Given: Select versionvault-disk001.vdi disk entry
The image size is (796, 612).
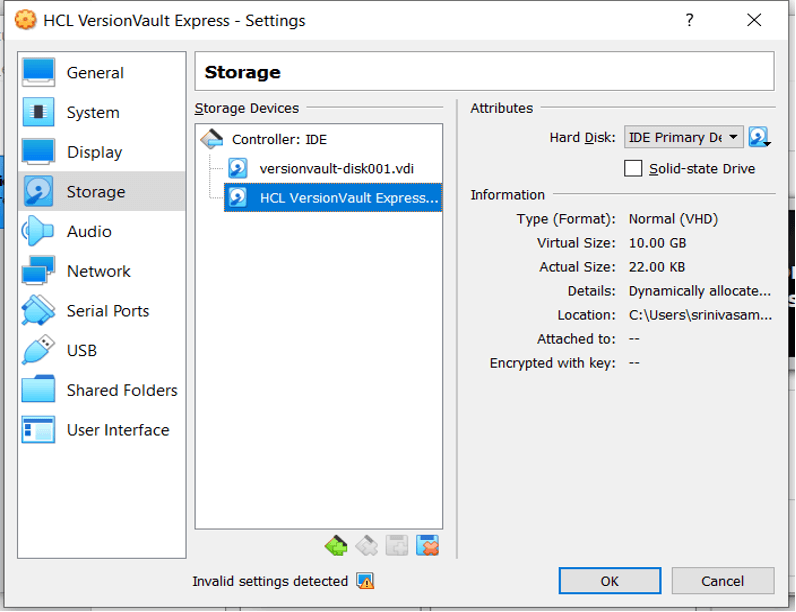Looking at the screenshot, I should [333, 168].
